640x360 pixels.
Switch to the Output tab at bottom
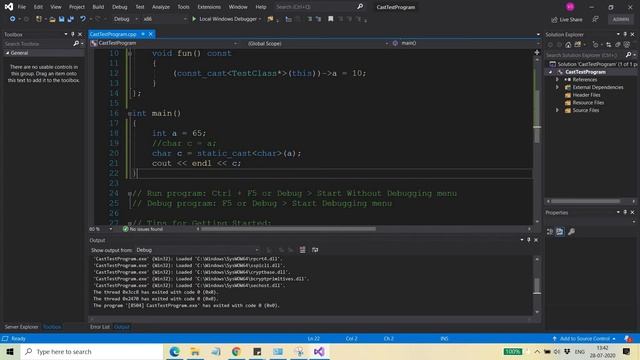coord(122,327)
